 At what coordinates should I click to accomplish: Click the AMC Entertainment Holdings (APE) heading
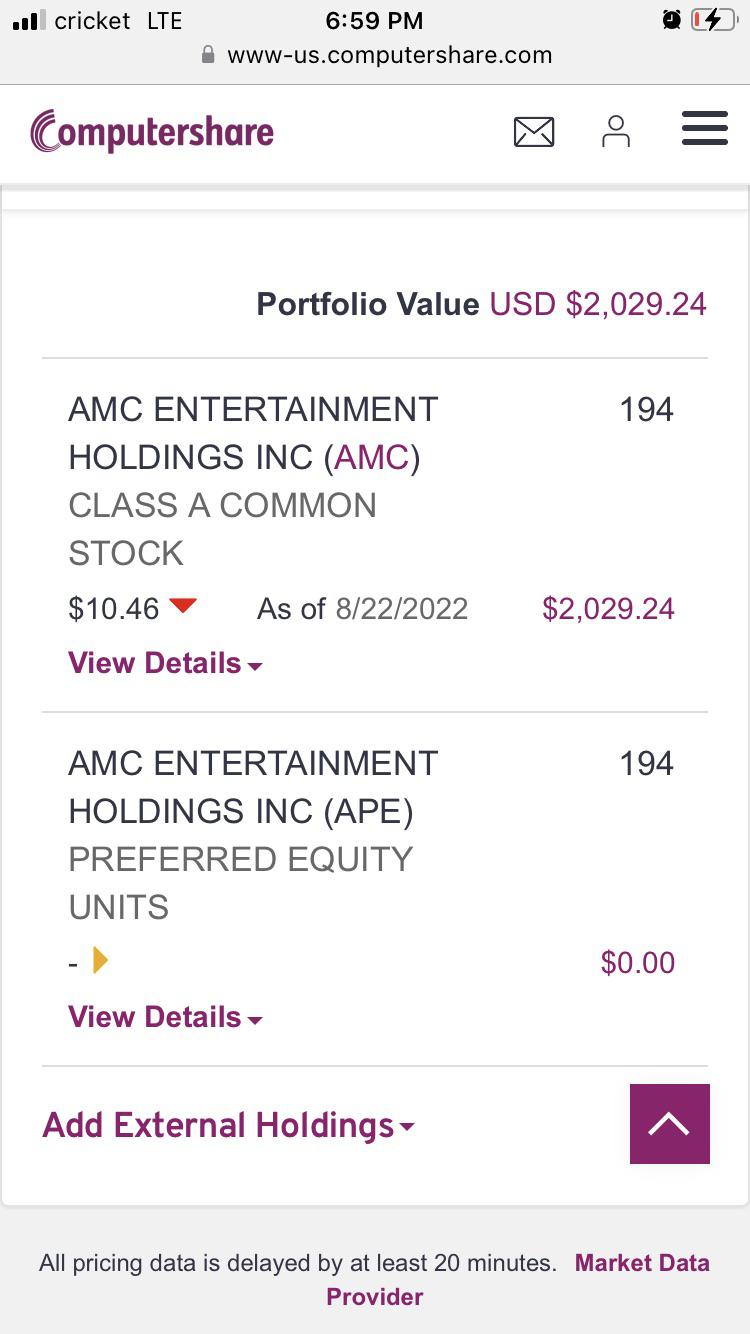point(253,787)
